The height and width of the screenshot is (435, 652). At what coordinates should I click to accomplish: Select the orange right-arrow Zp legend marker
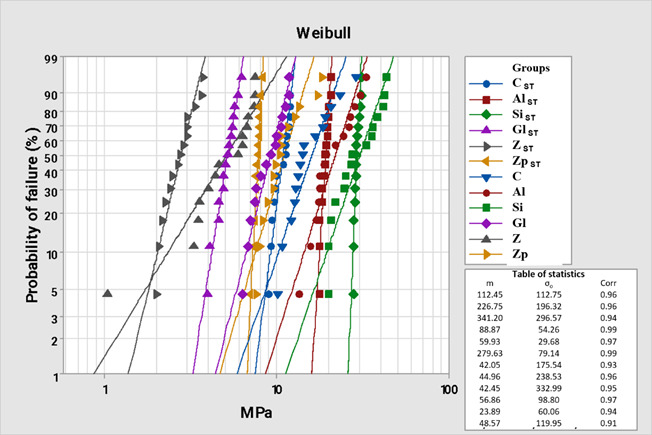coord(486,254)
